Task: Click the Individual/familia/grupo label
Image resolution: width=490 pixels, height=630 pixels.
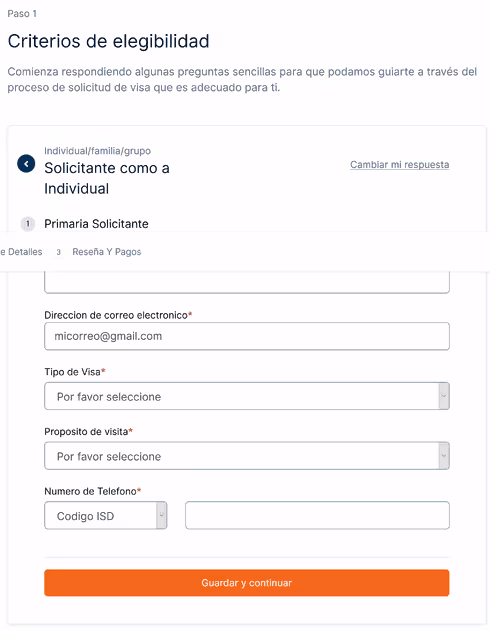Action: coord(98,151)
